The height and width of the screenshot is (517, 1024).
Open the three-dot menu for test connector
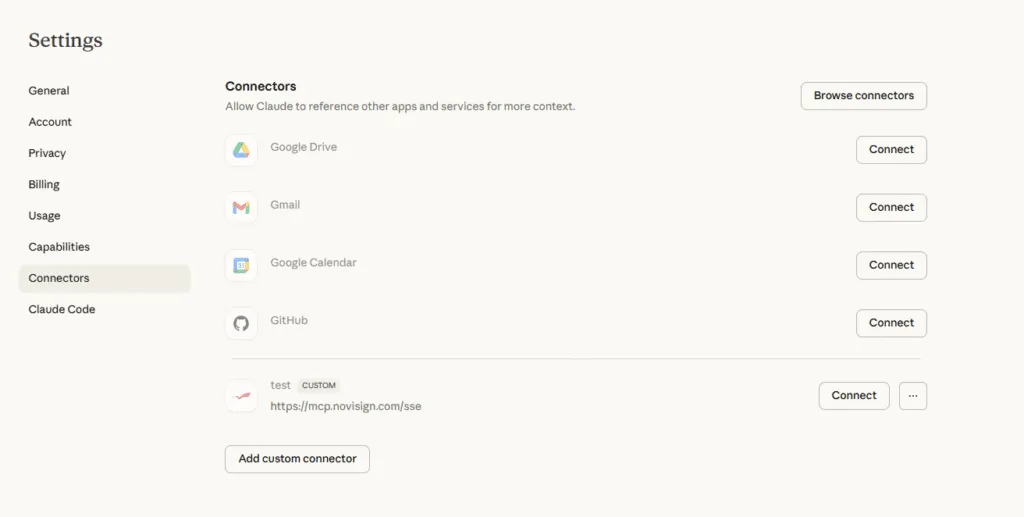tap(913, 396)
